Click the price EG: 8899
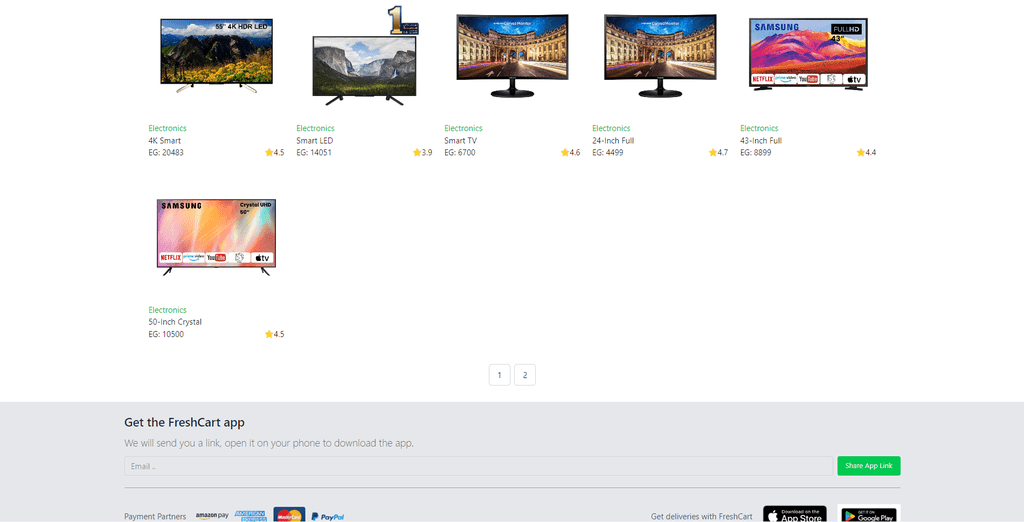This screenshot has height=522, width=1024. pyautogui.click(x=756, y=153)
